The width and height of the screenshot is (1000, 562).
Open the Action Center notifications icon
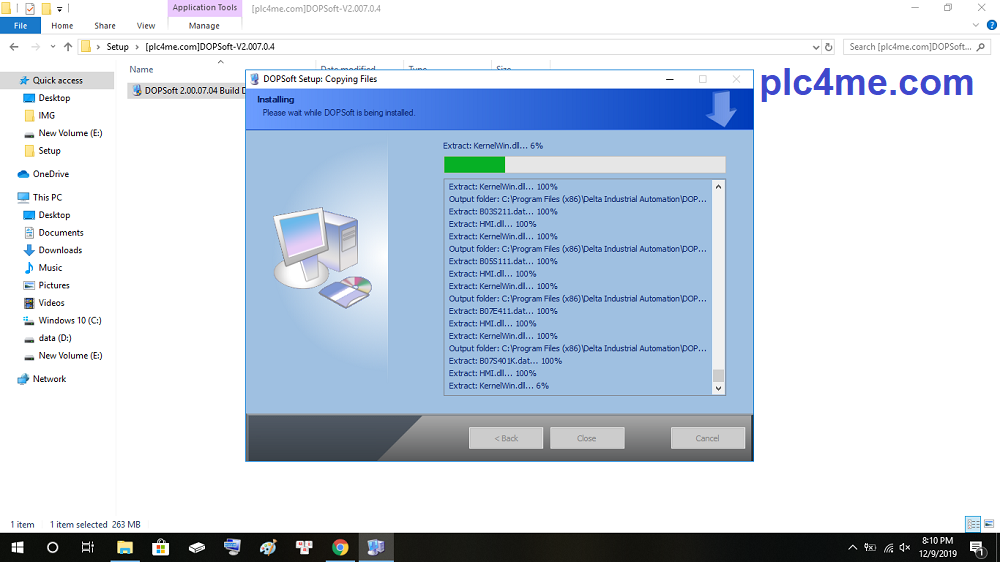coord(976,547)
